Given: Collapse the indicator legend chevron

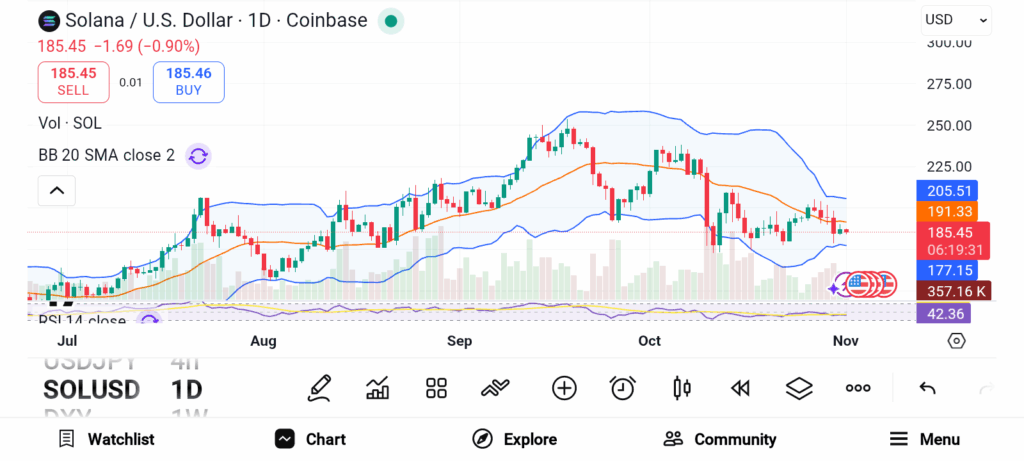Looking at the screenshot, I should pos(57,190).
